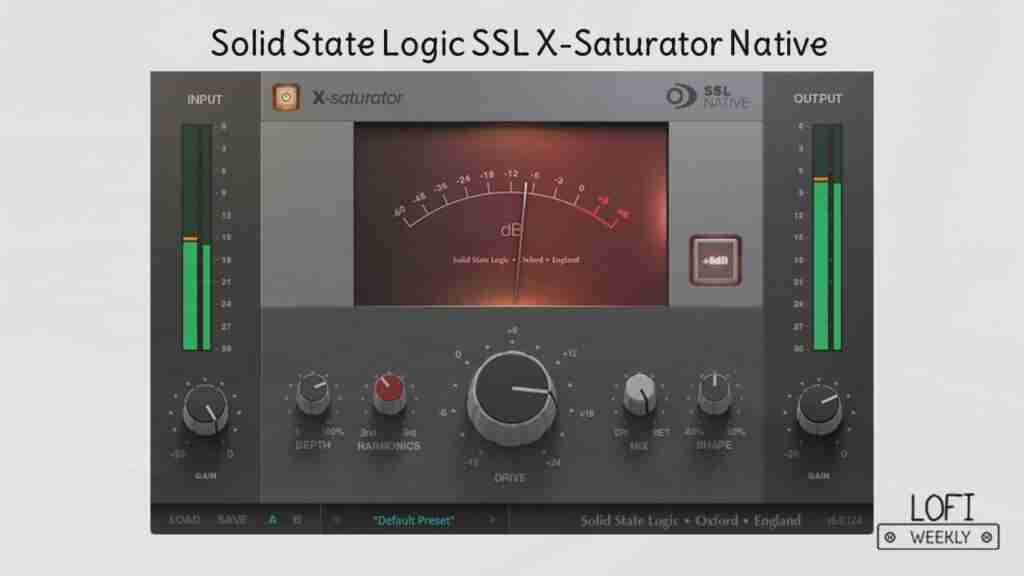Image resolution: width=1024 pixels, height=576 pixels.
Task: Click the red Harmonics knob
Action: click(389, 393)
